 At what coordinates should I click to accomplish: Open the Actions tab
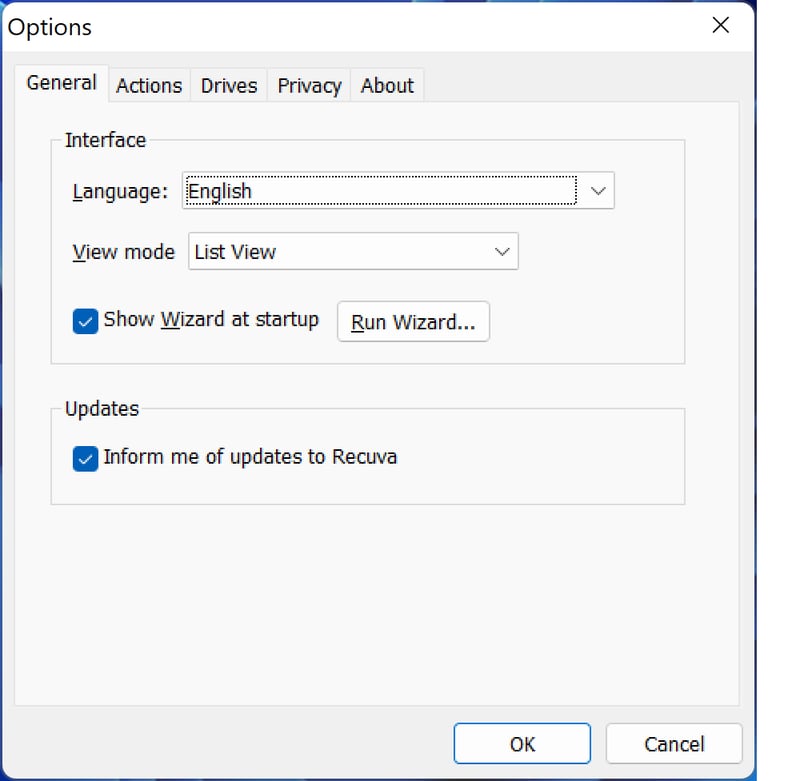click(x=149, y=86)
